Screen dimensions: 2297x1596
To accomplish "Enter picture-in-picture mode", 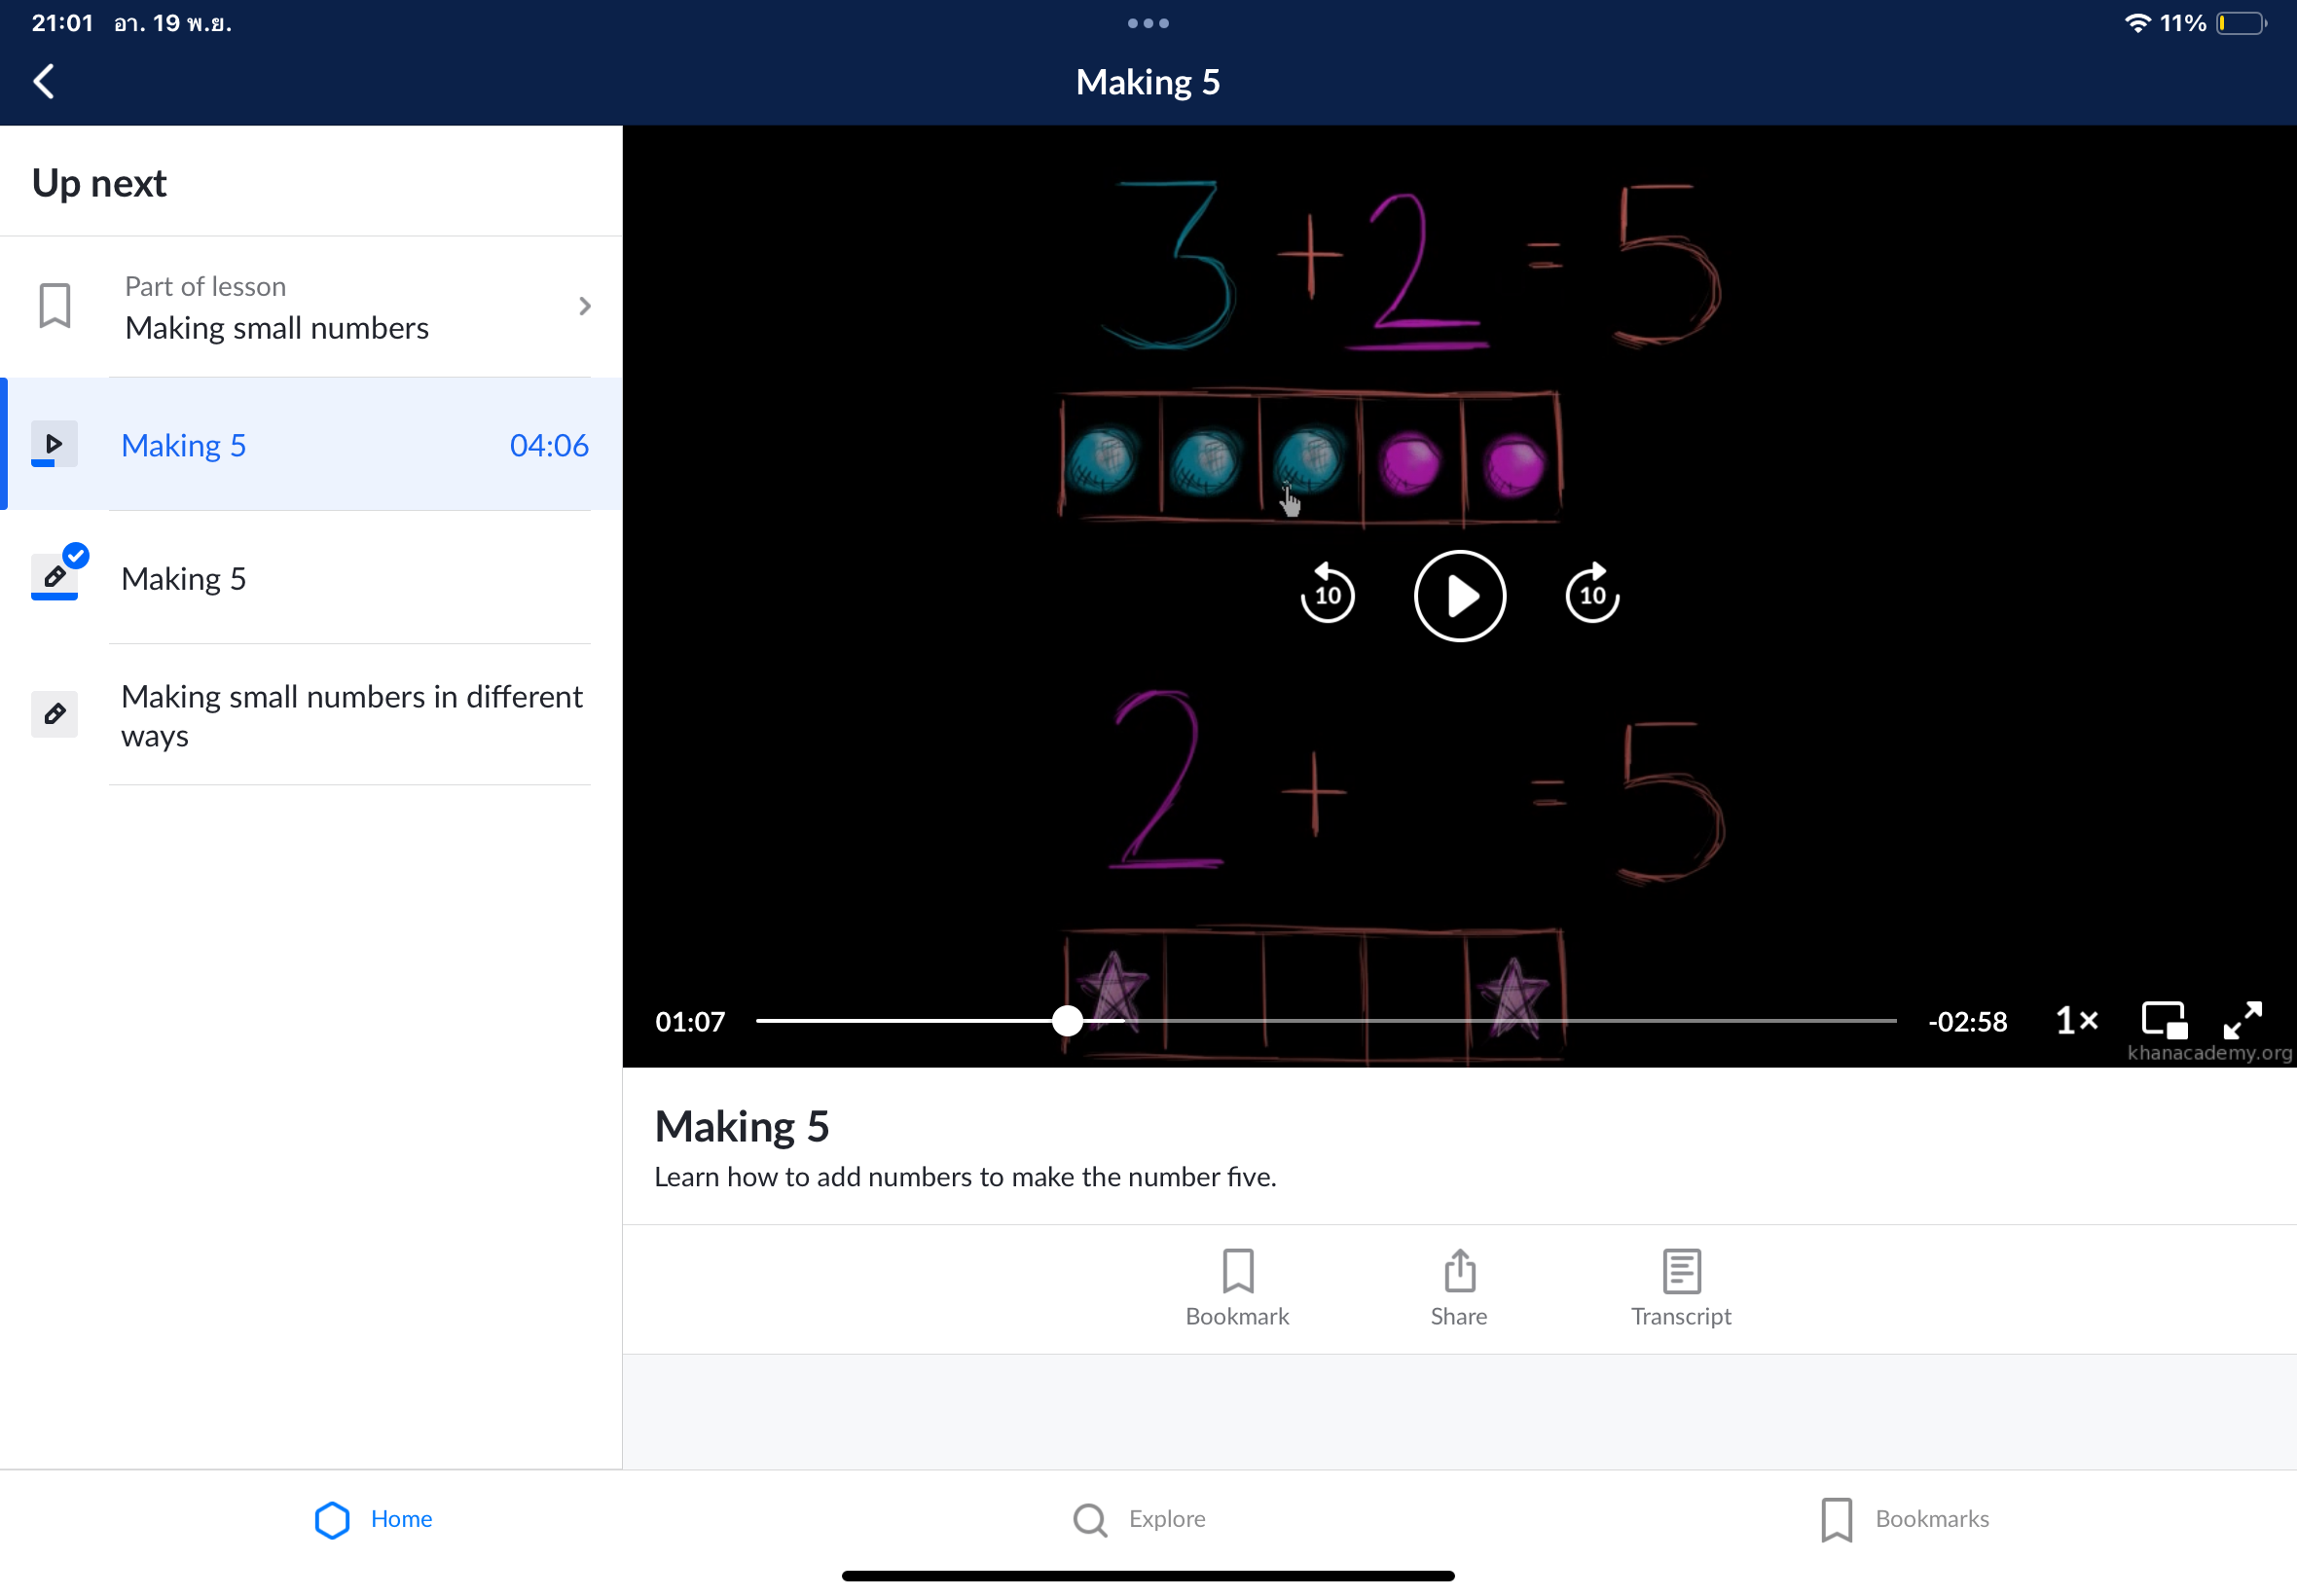I will point(2164,1021).
